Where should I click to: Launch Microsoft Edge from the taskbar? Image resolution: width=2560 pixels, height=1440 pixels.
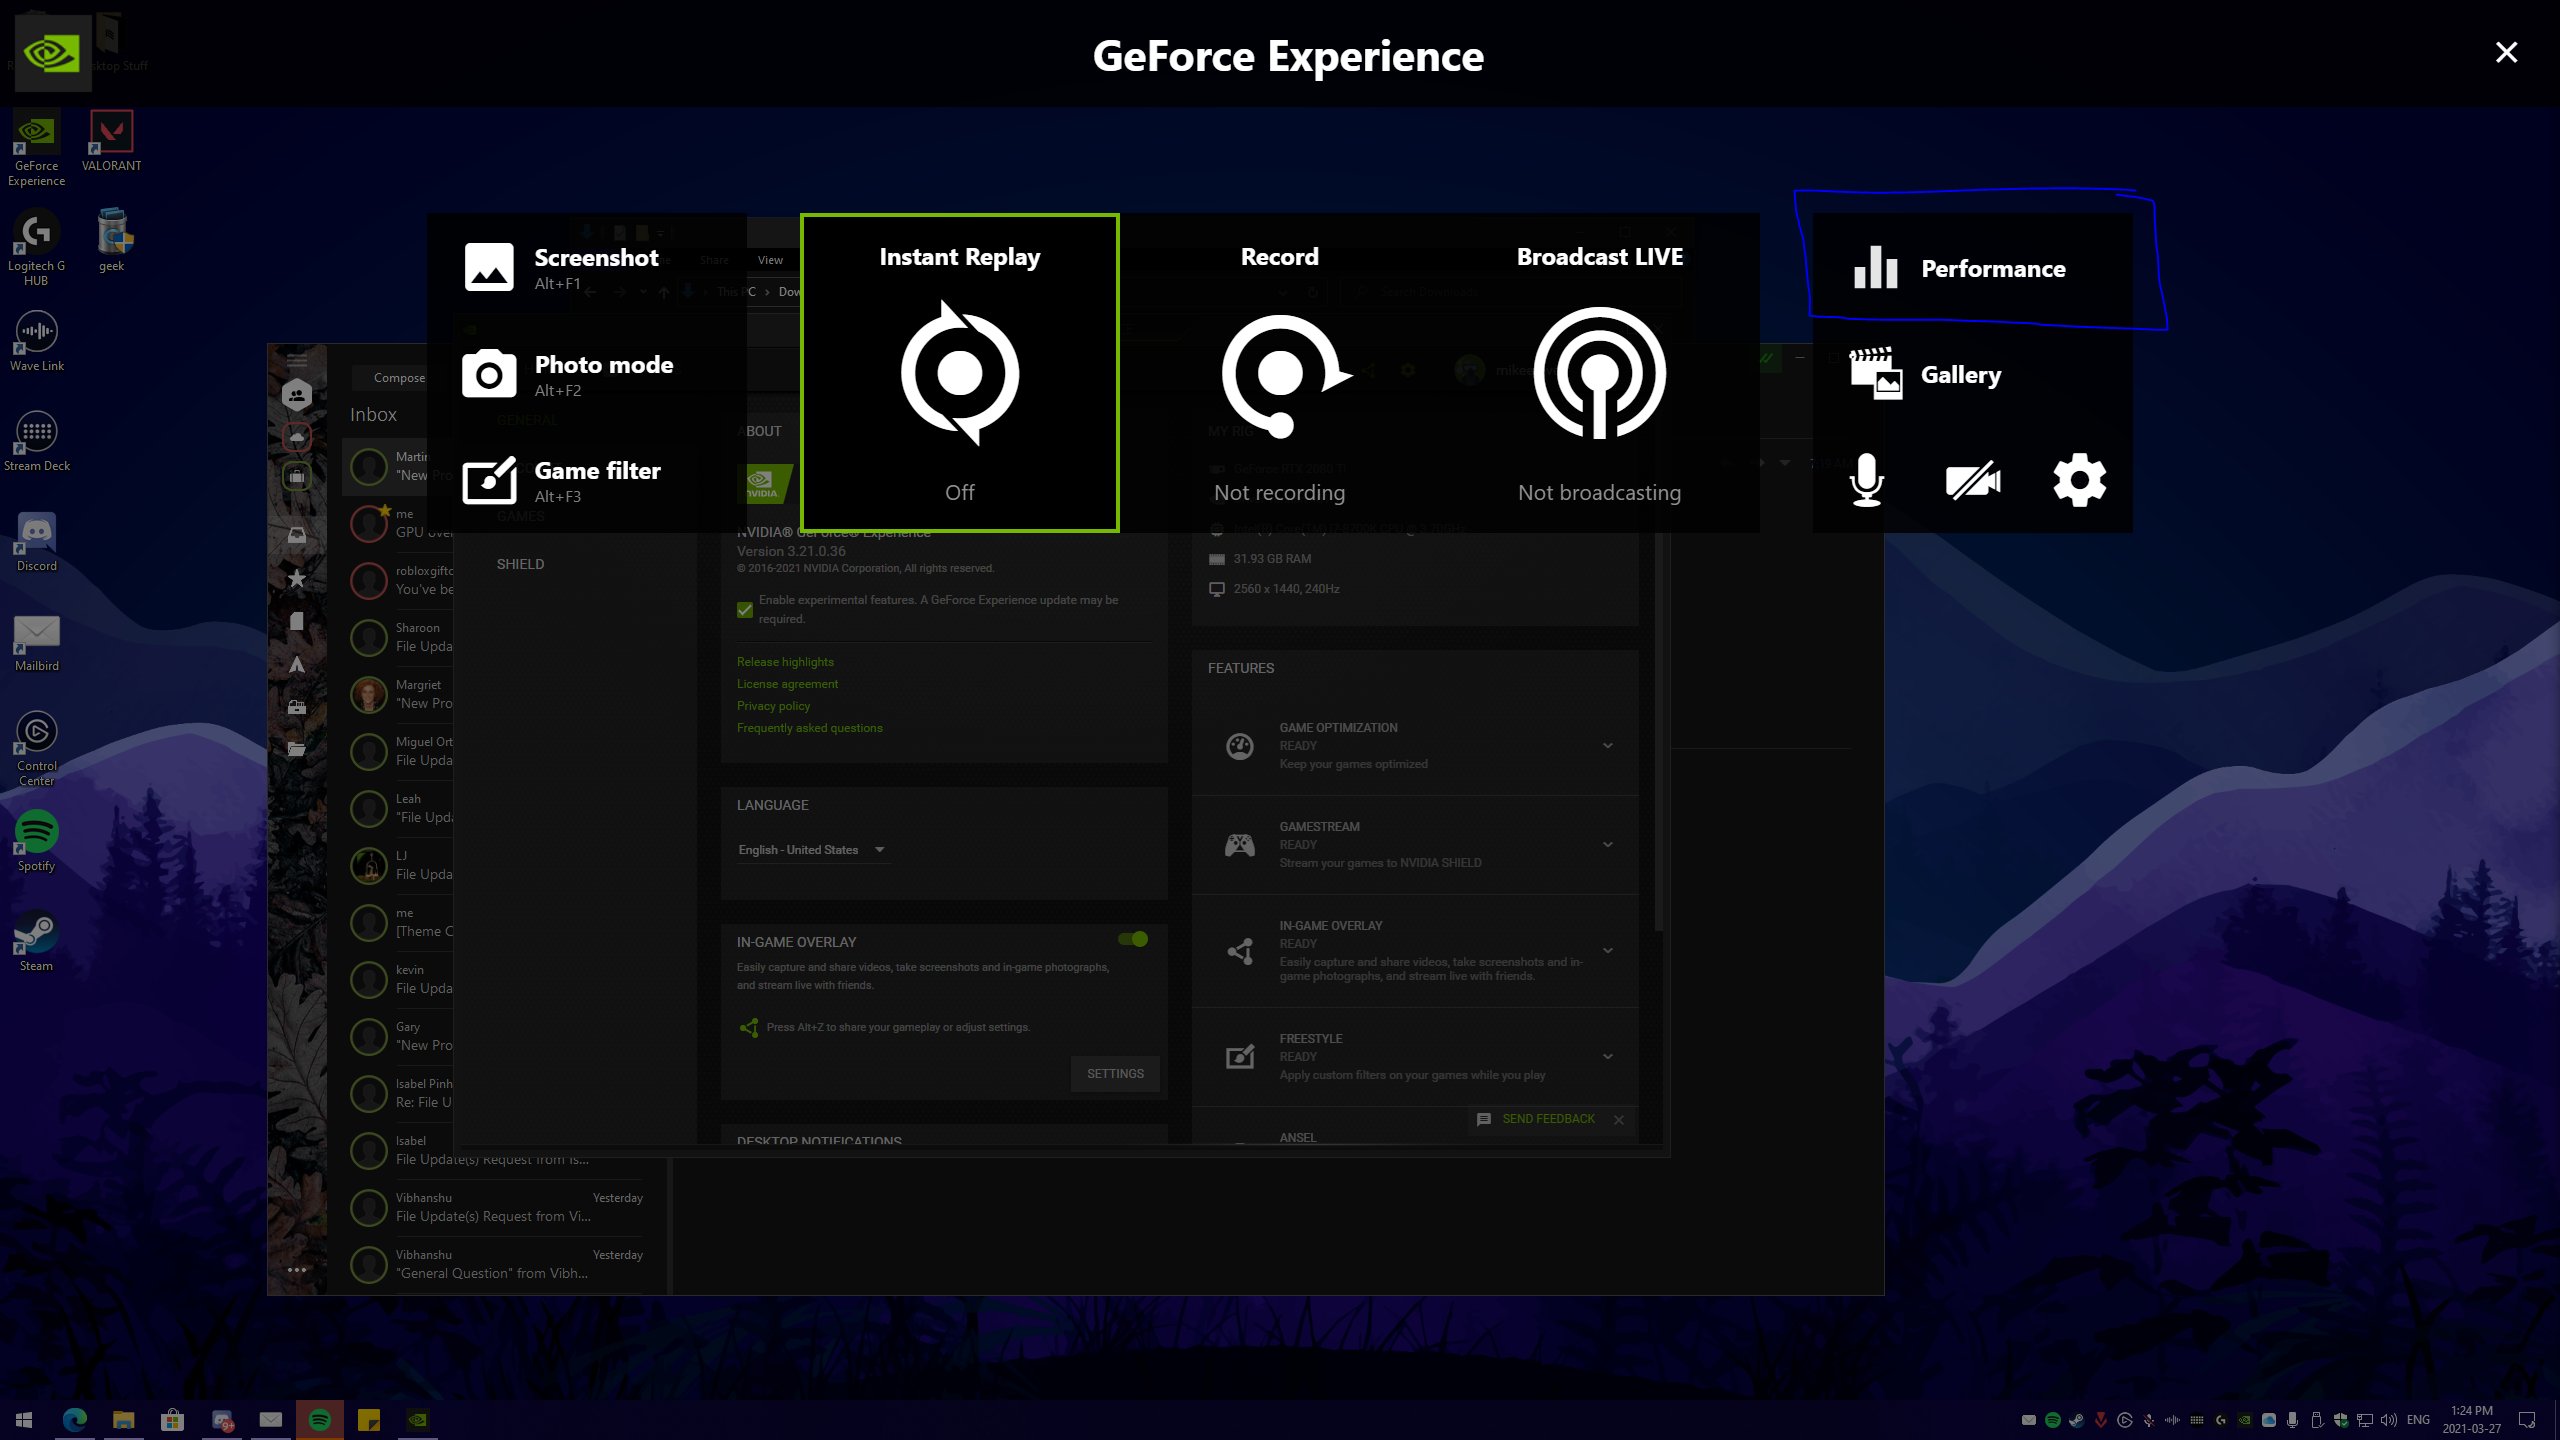coord(74,1420)
